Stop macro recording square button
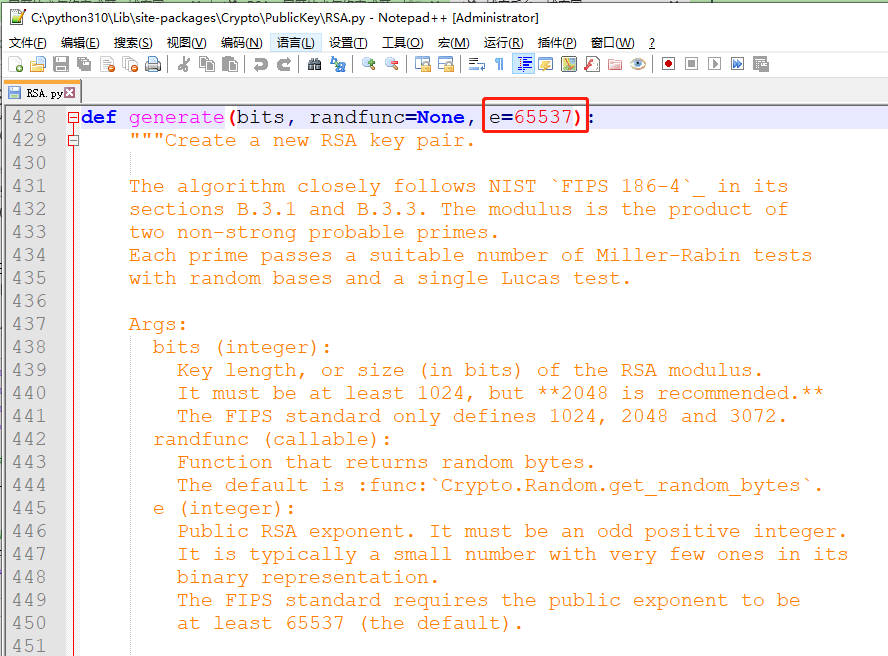 click(x=691, y=64)
